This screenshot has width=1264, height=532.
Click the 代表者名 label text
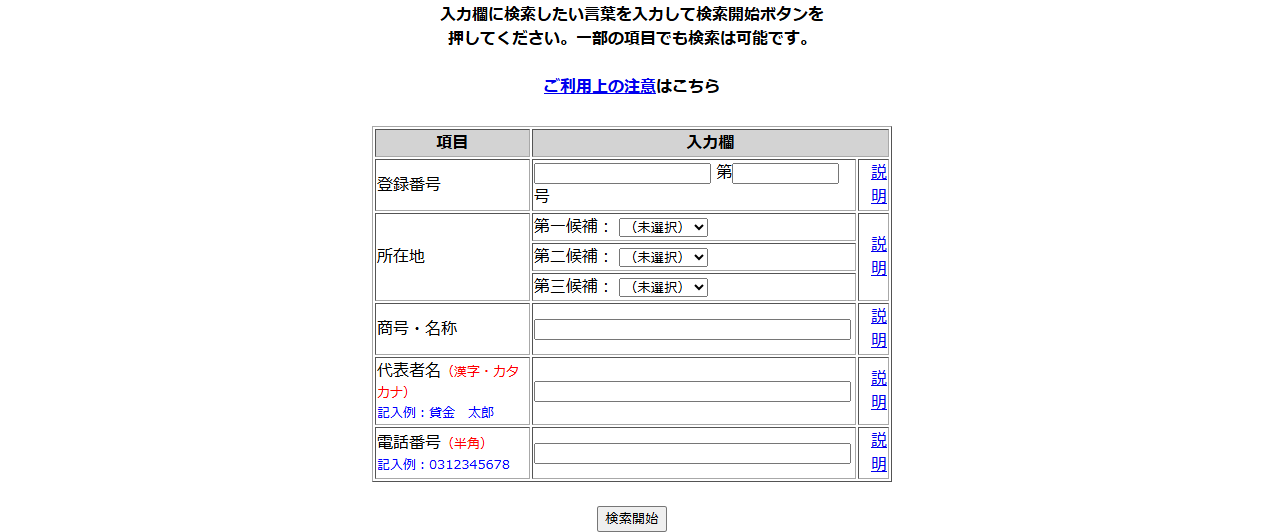[409, 370]
